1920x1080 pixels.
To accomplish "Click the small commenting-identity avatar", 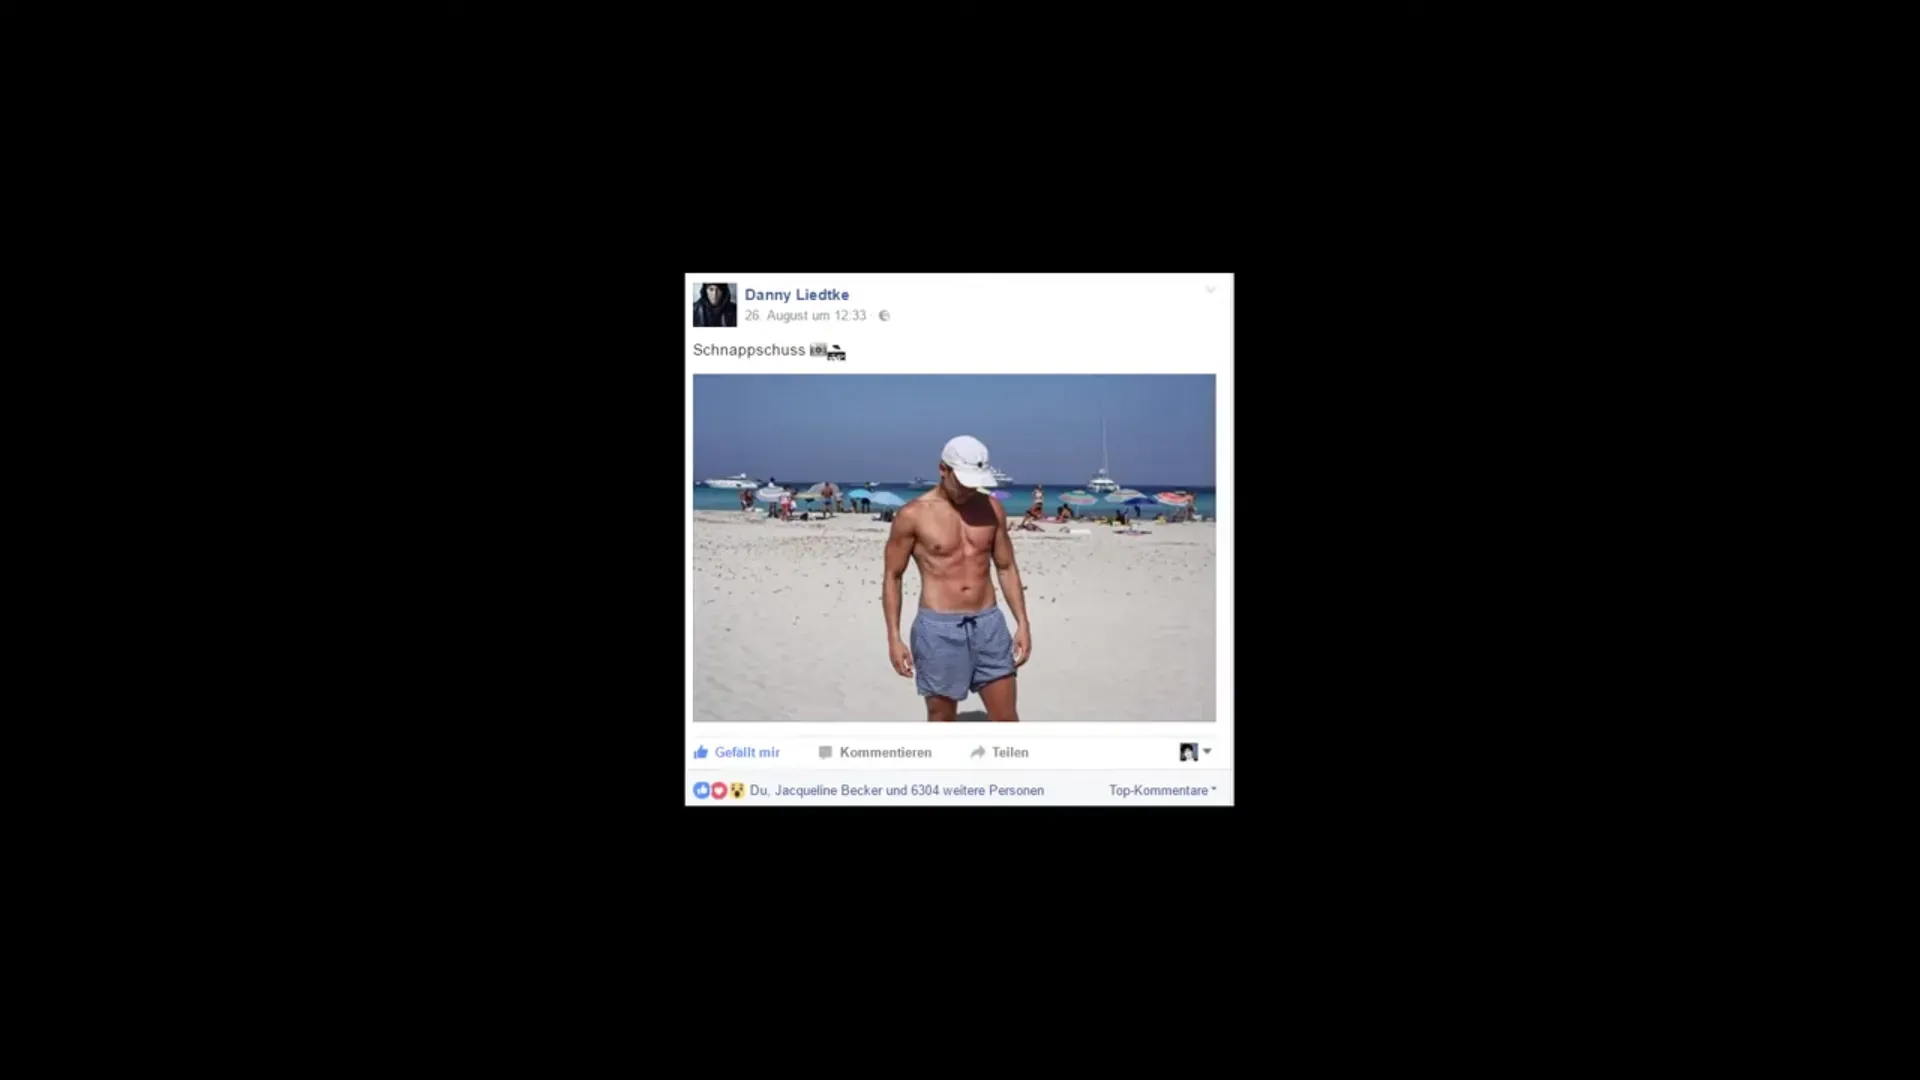I will click(1188, 752).
